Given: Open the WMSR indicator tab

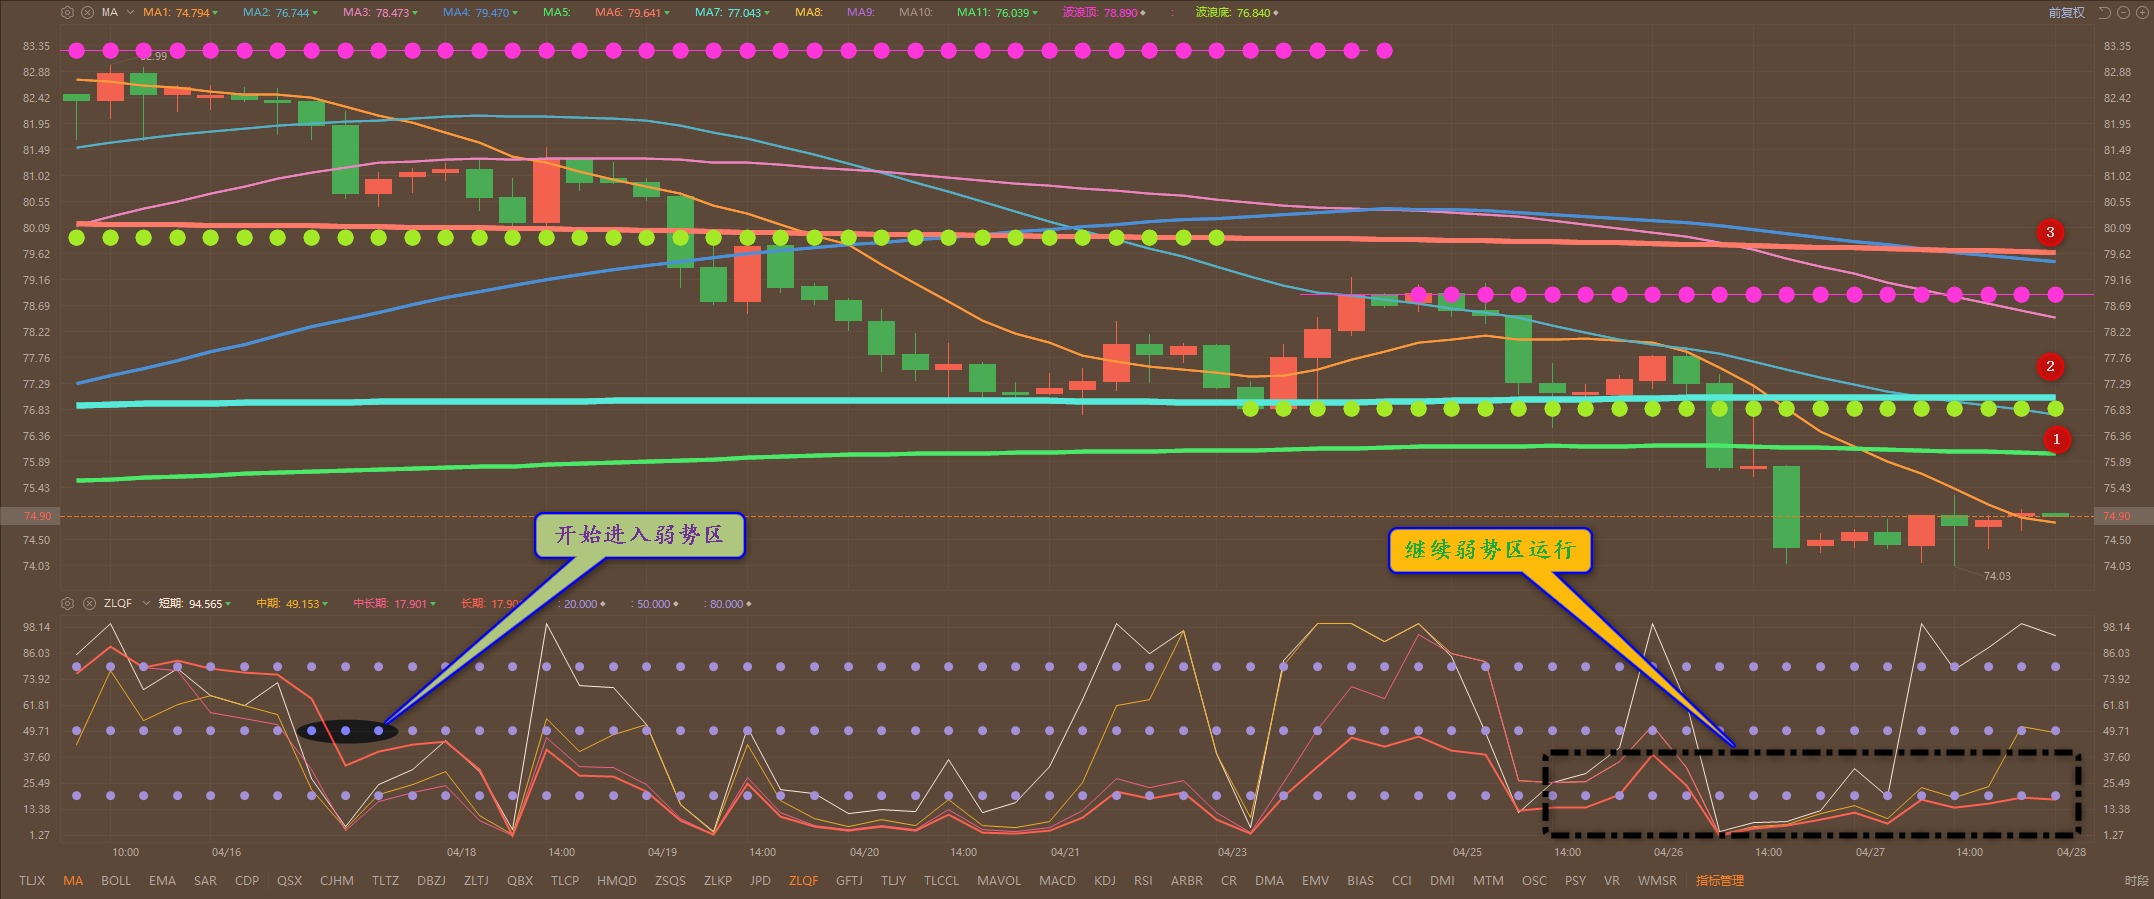Looking at the screenshot, I should (x=1657, y=881).
